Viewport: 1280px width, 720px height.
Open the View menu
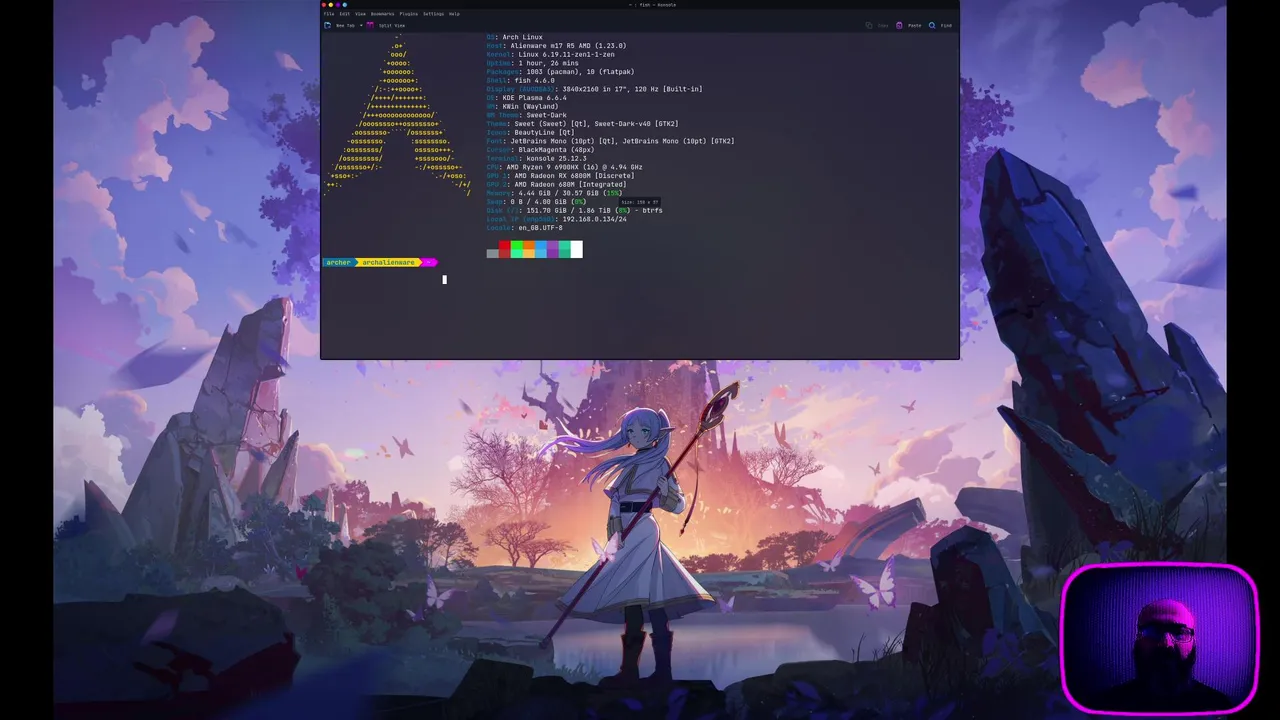pos(360,14)
